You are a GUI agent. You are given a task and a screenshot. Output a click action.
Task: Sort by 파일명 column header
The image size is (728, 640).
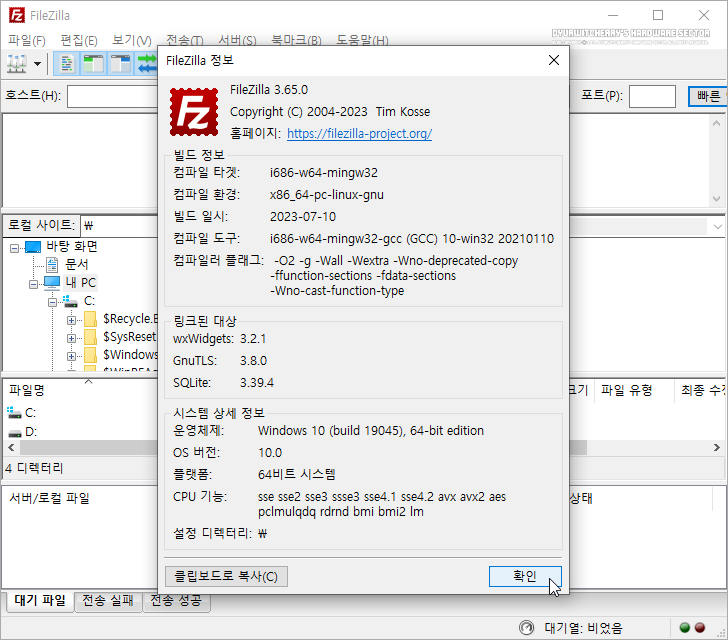point(27,390)
